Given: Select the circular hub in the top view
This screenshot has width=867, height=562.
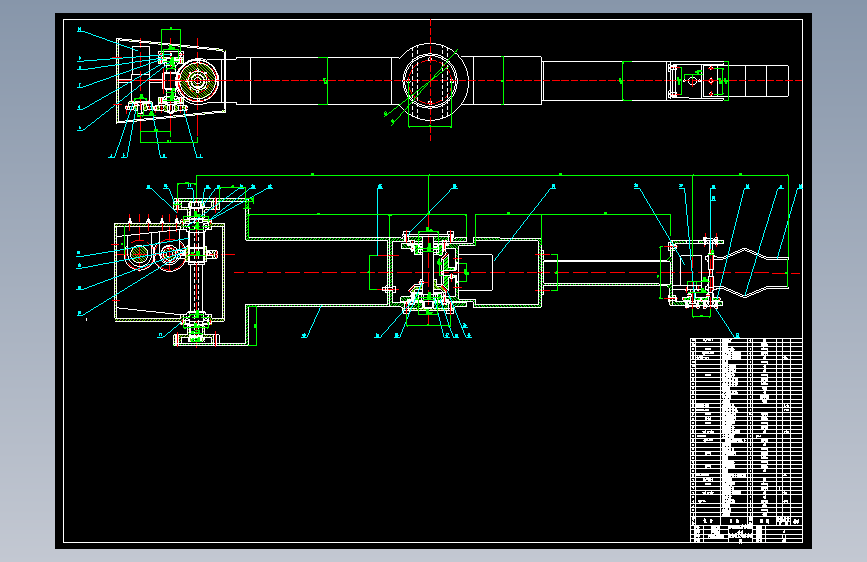Looking at the screenshot, I should 431,81.
